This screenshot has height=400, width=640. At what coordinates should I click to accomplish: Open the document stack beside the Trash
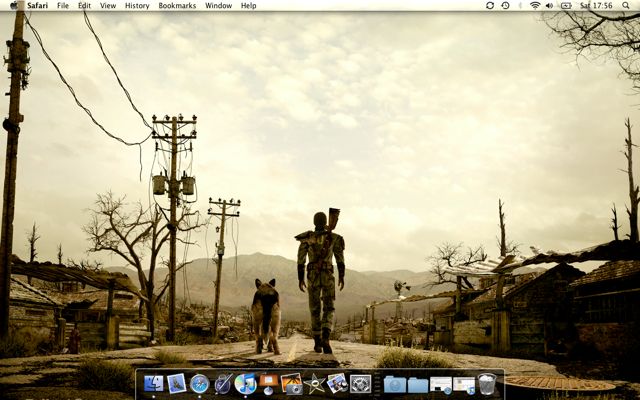(x=464, y=385)
